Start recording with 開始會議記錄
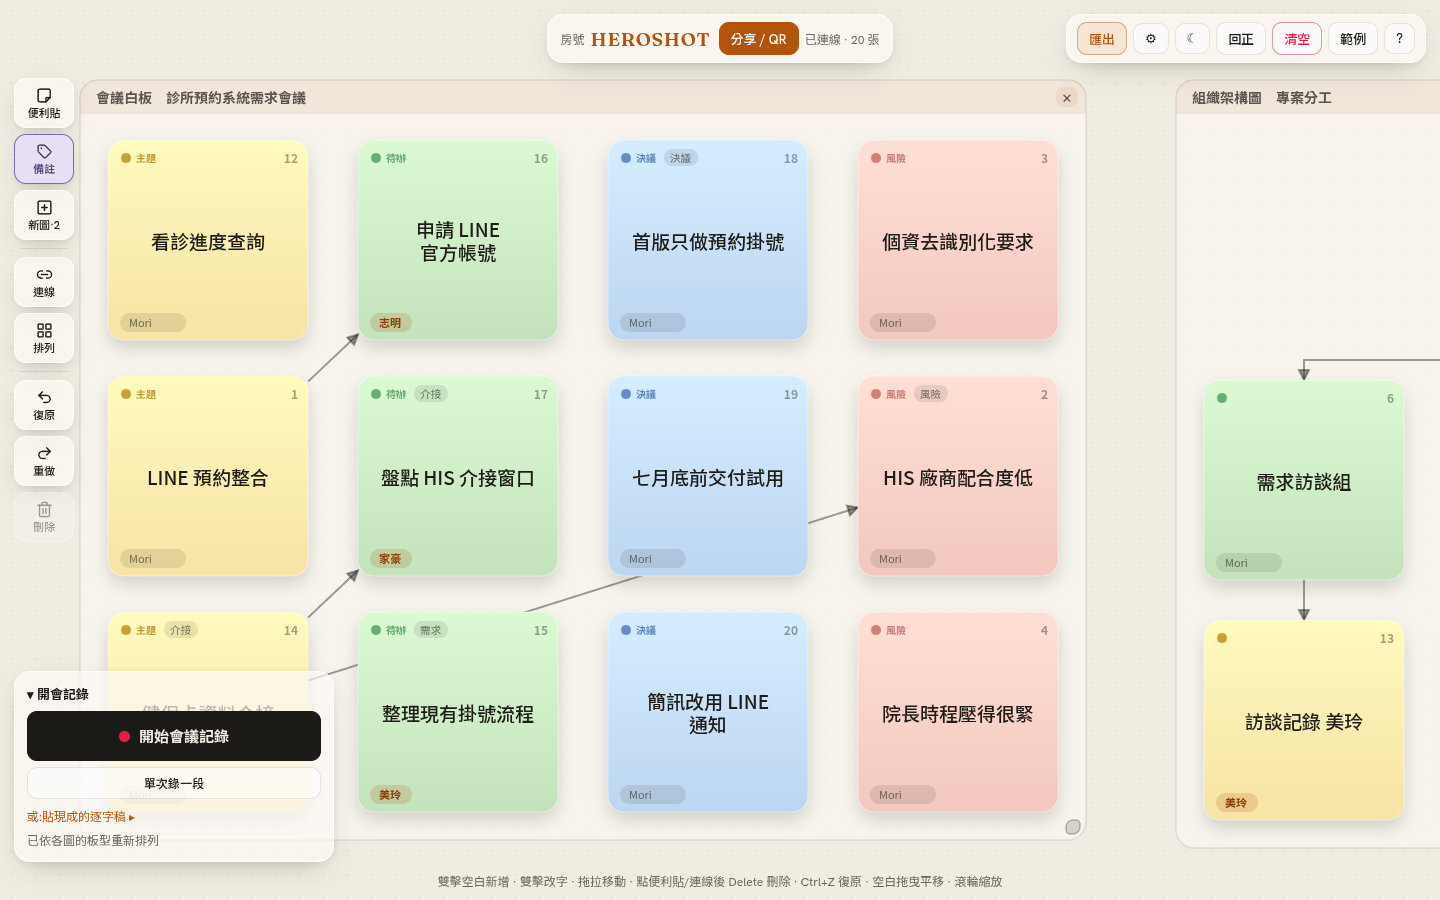The height and width of the screenshot is (900, 1440). pyautogui.click(x=174, y=736)
